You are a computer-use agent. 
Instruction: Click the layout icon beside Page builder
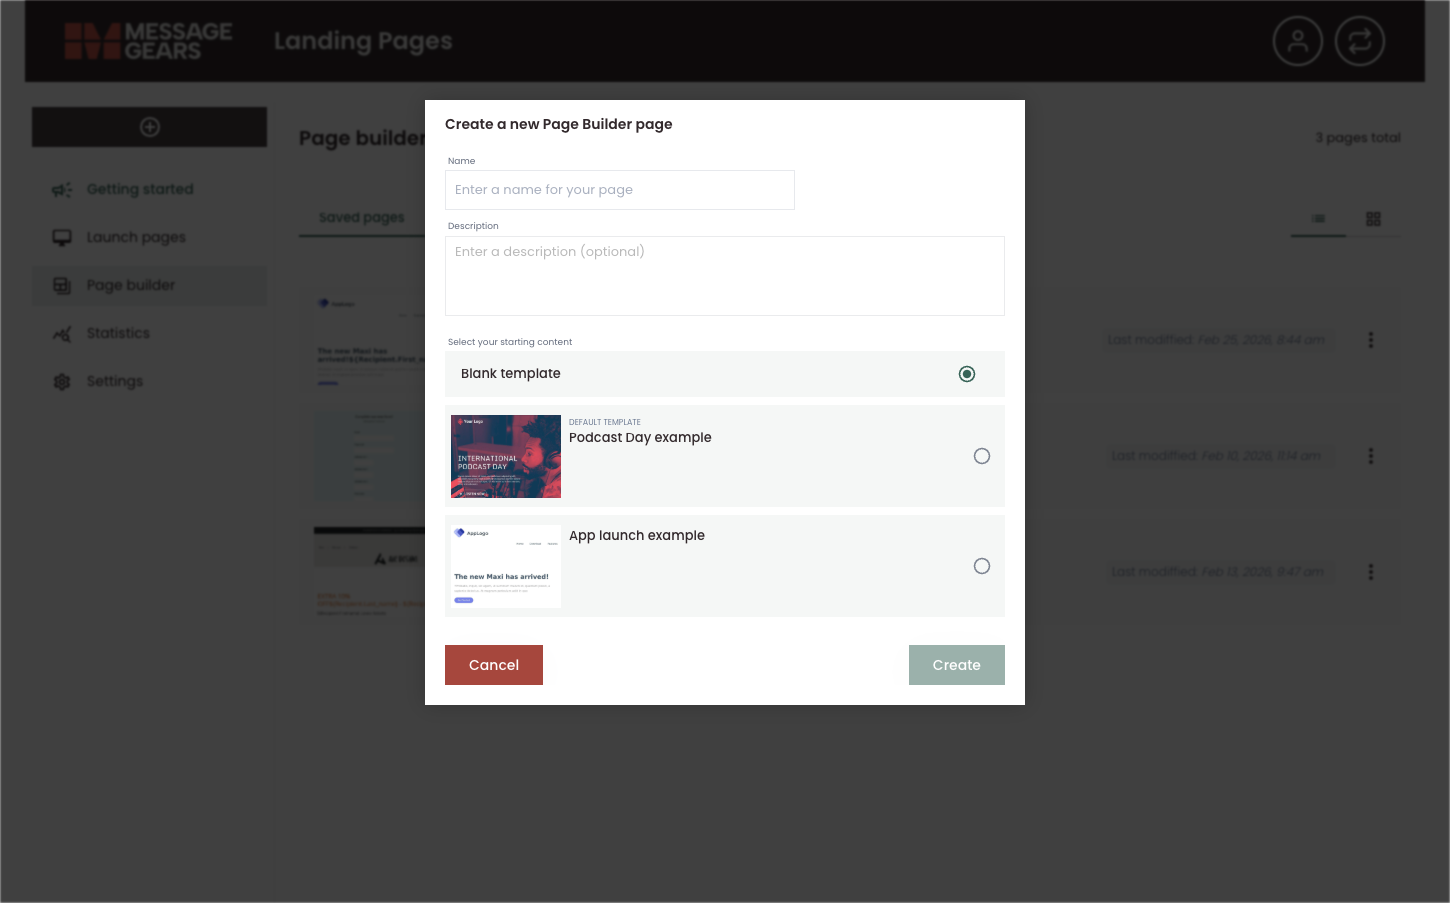62,285
